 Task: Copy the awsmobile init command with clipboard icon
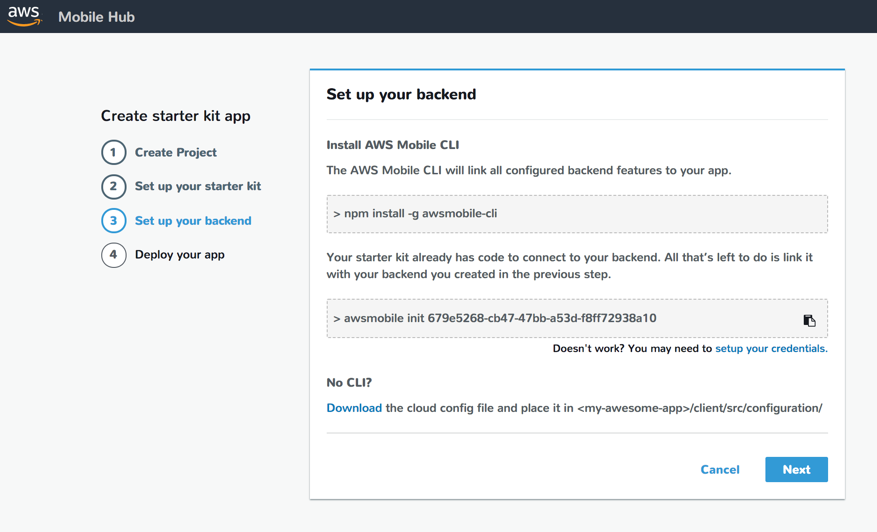tap(809, 320)
